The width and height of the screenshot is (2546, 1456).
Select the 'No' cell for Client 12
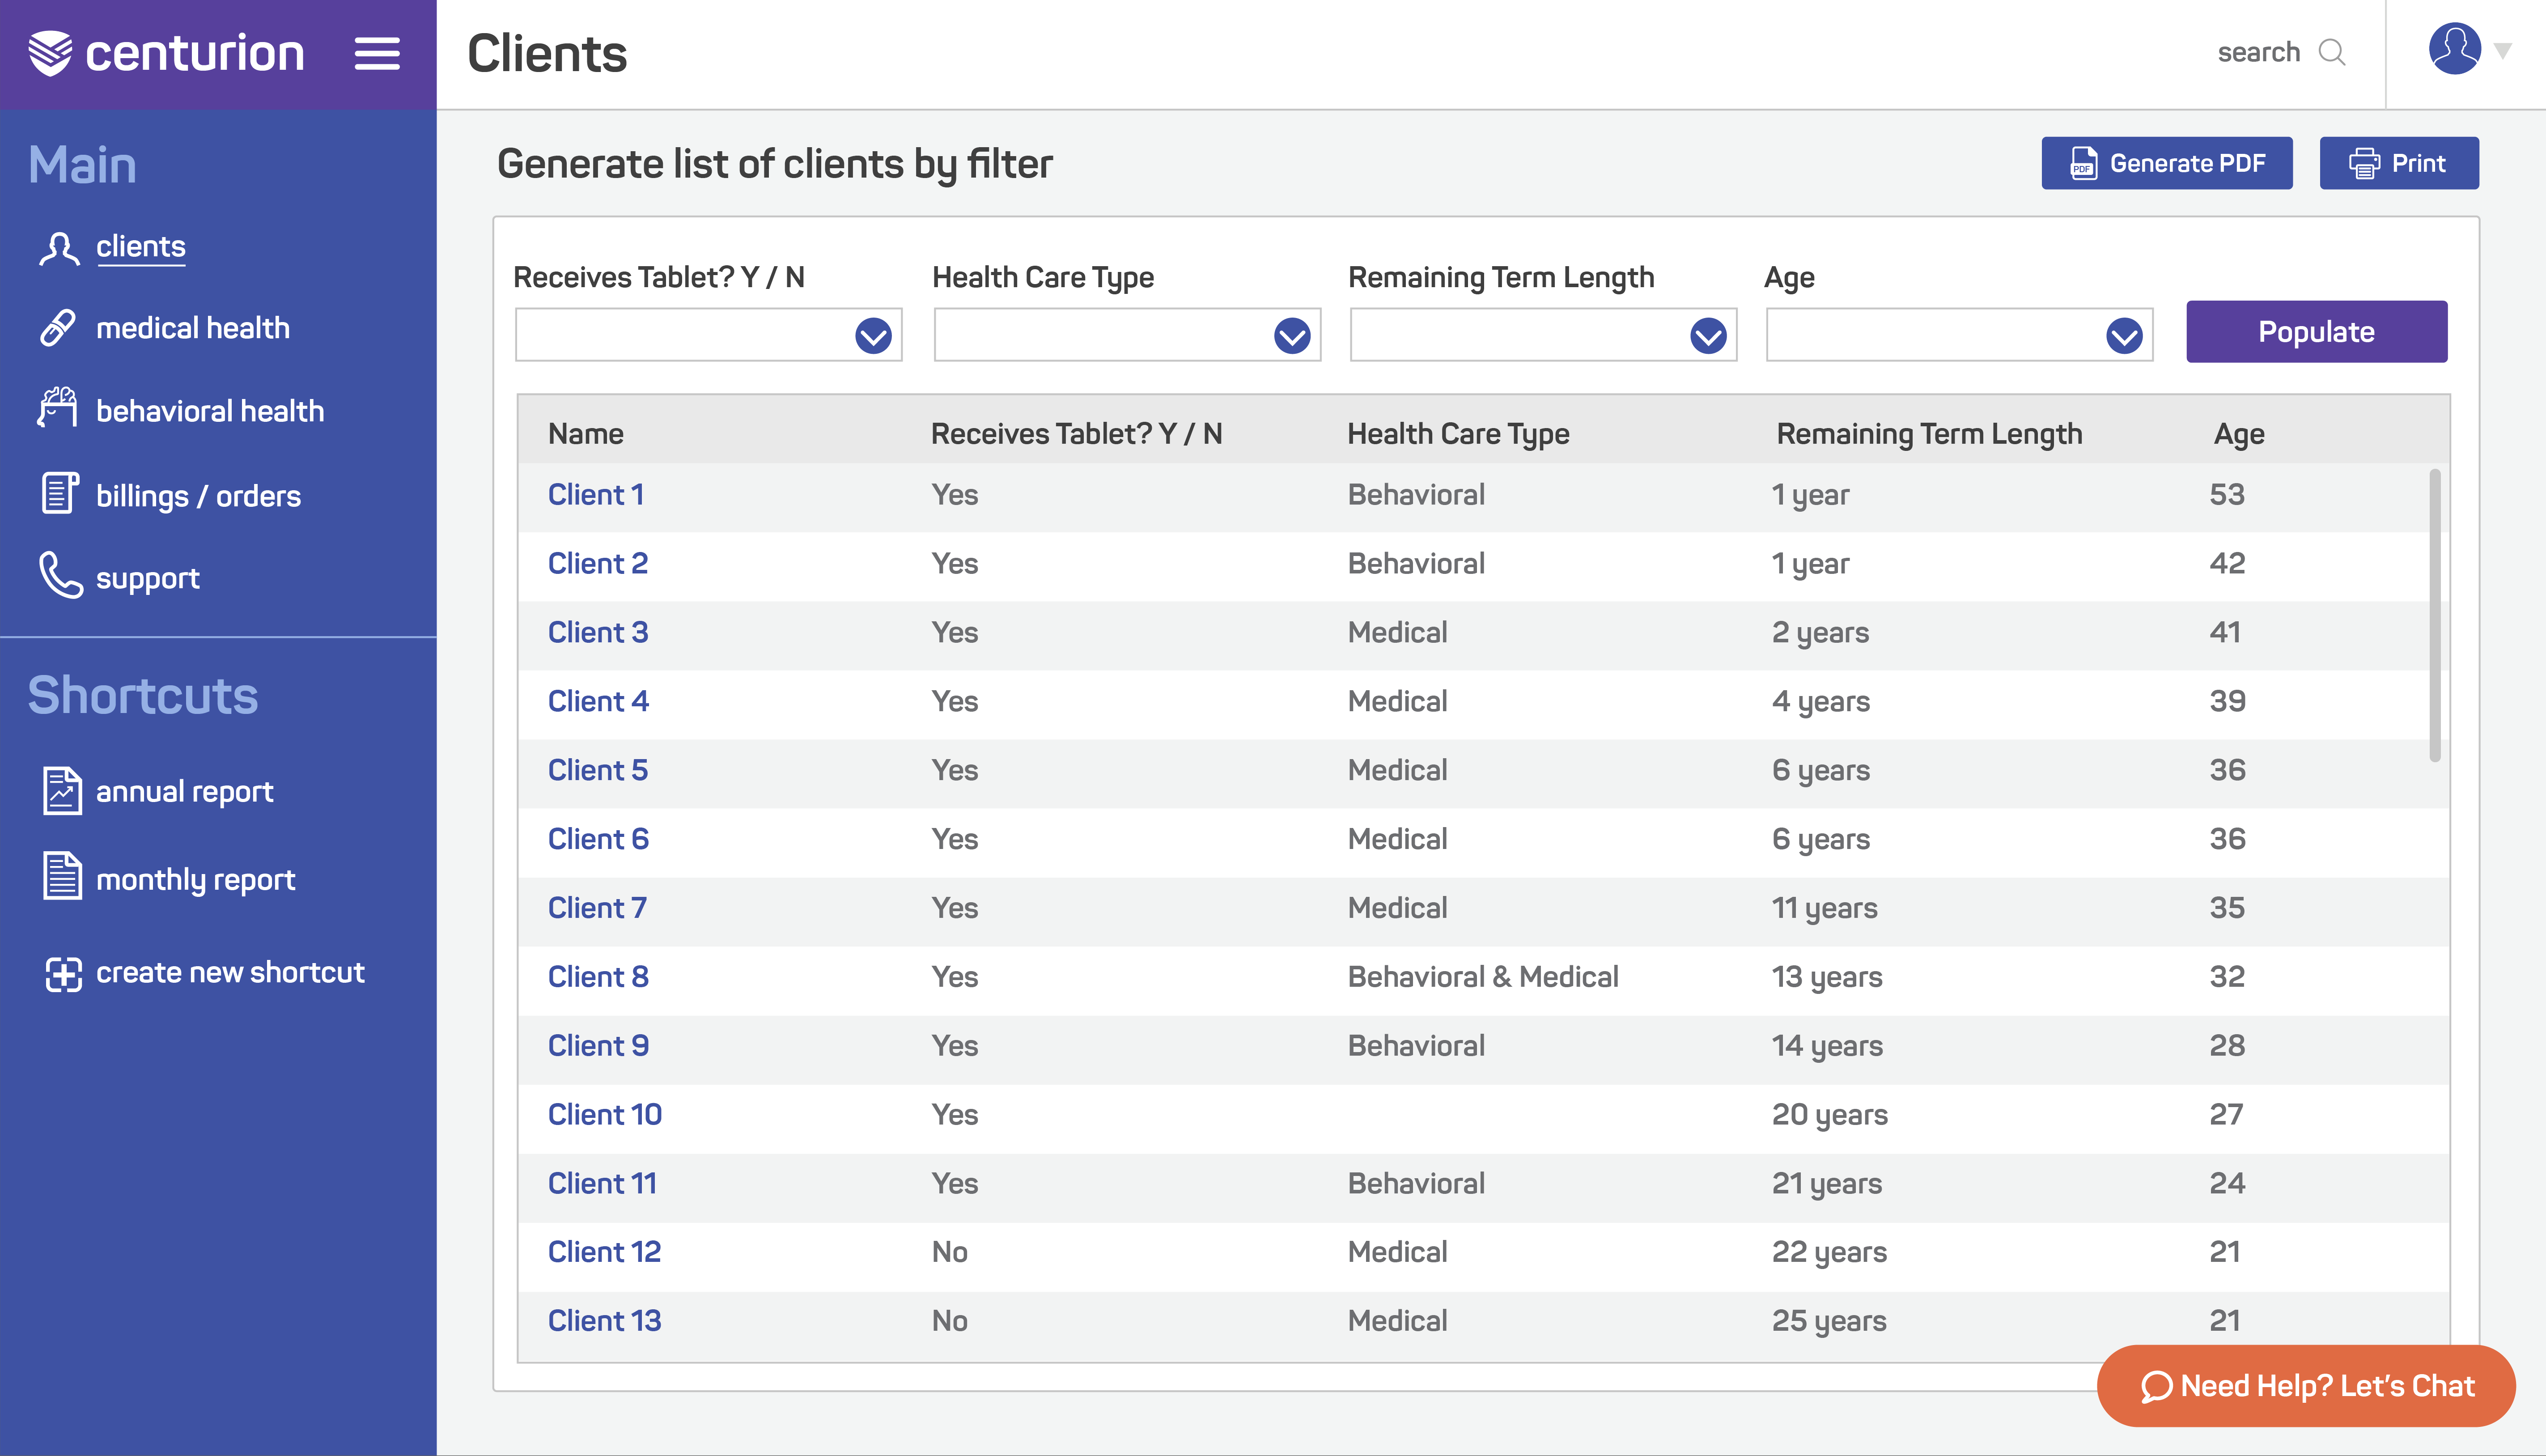[x=949, y=1253]
